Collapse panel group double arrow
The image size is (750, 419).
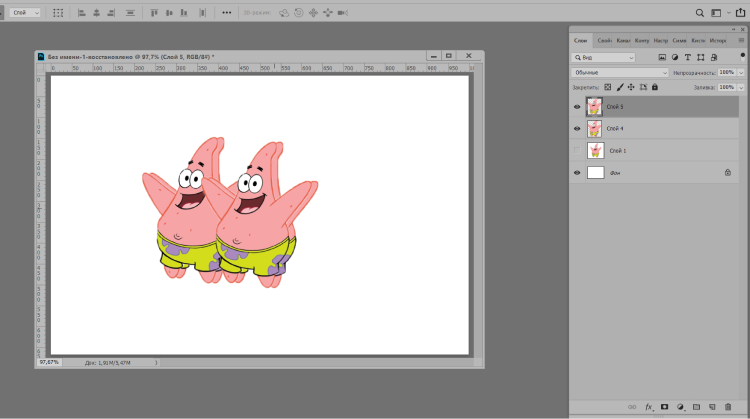point(733,29)
